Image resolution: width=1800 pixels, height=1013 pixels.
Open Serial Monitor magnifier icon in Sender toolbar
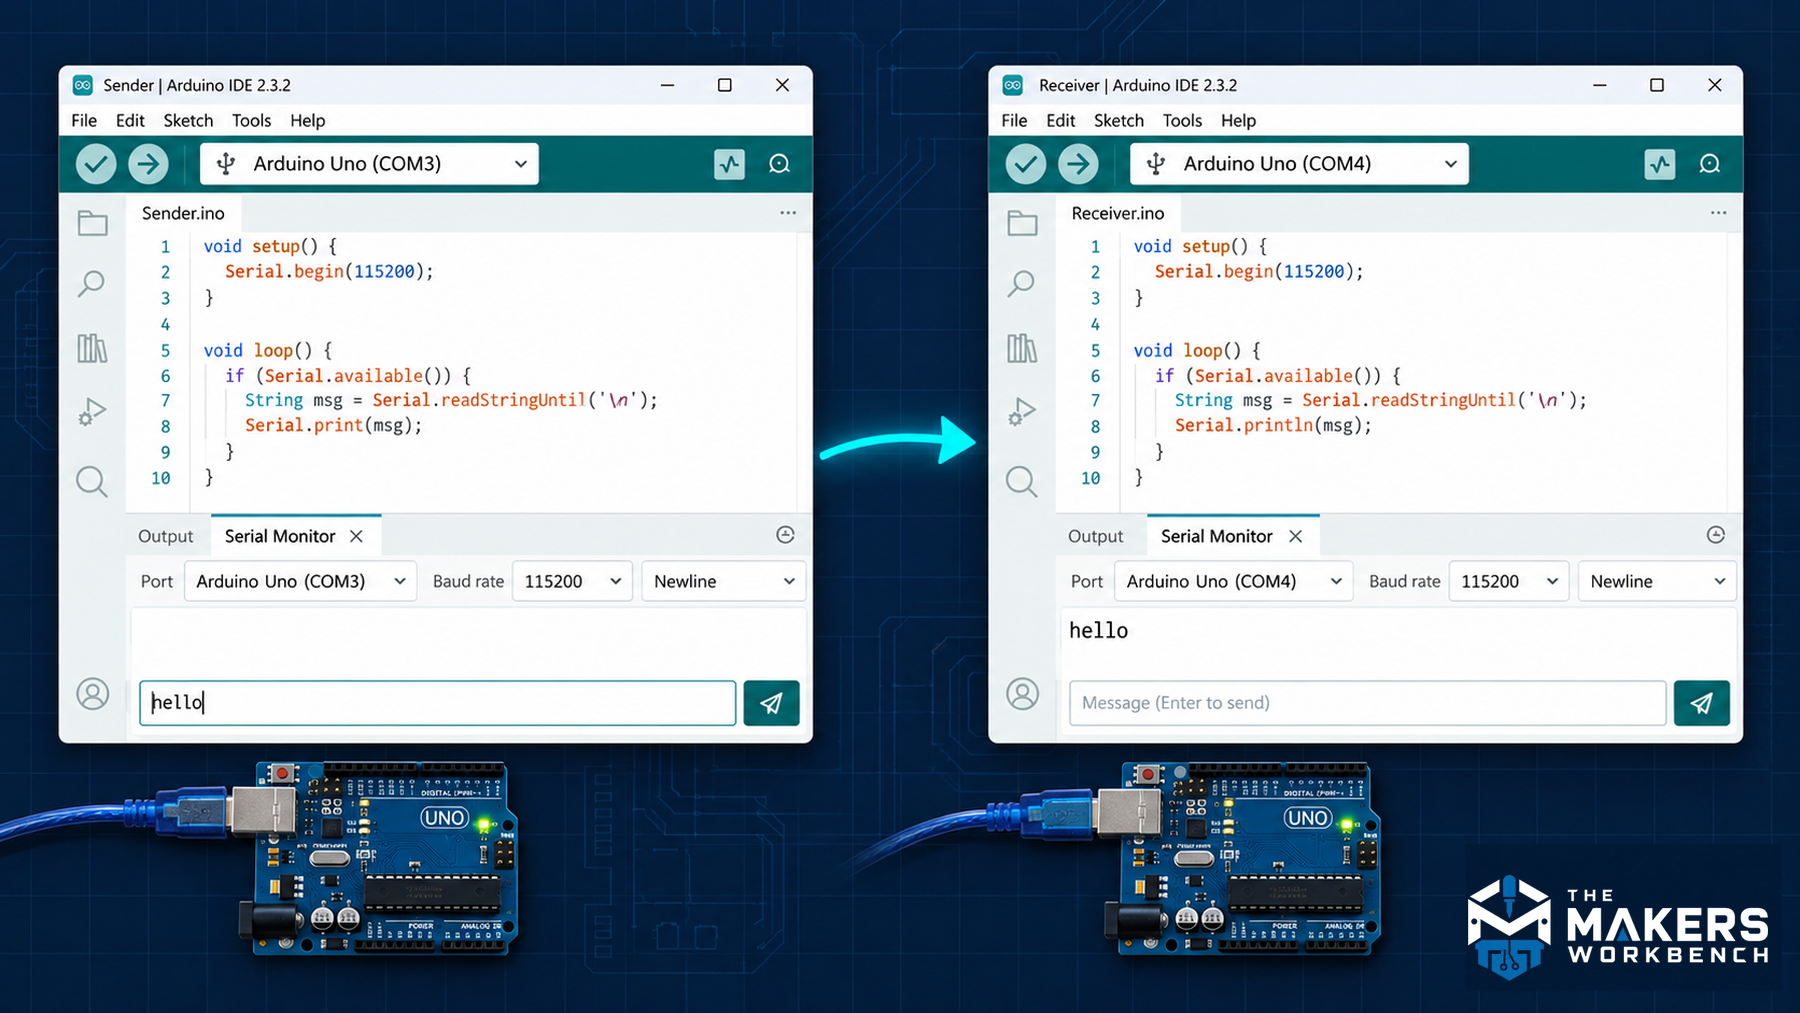pos(779,164)
